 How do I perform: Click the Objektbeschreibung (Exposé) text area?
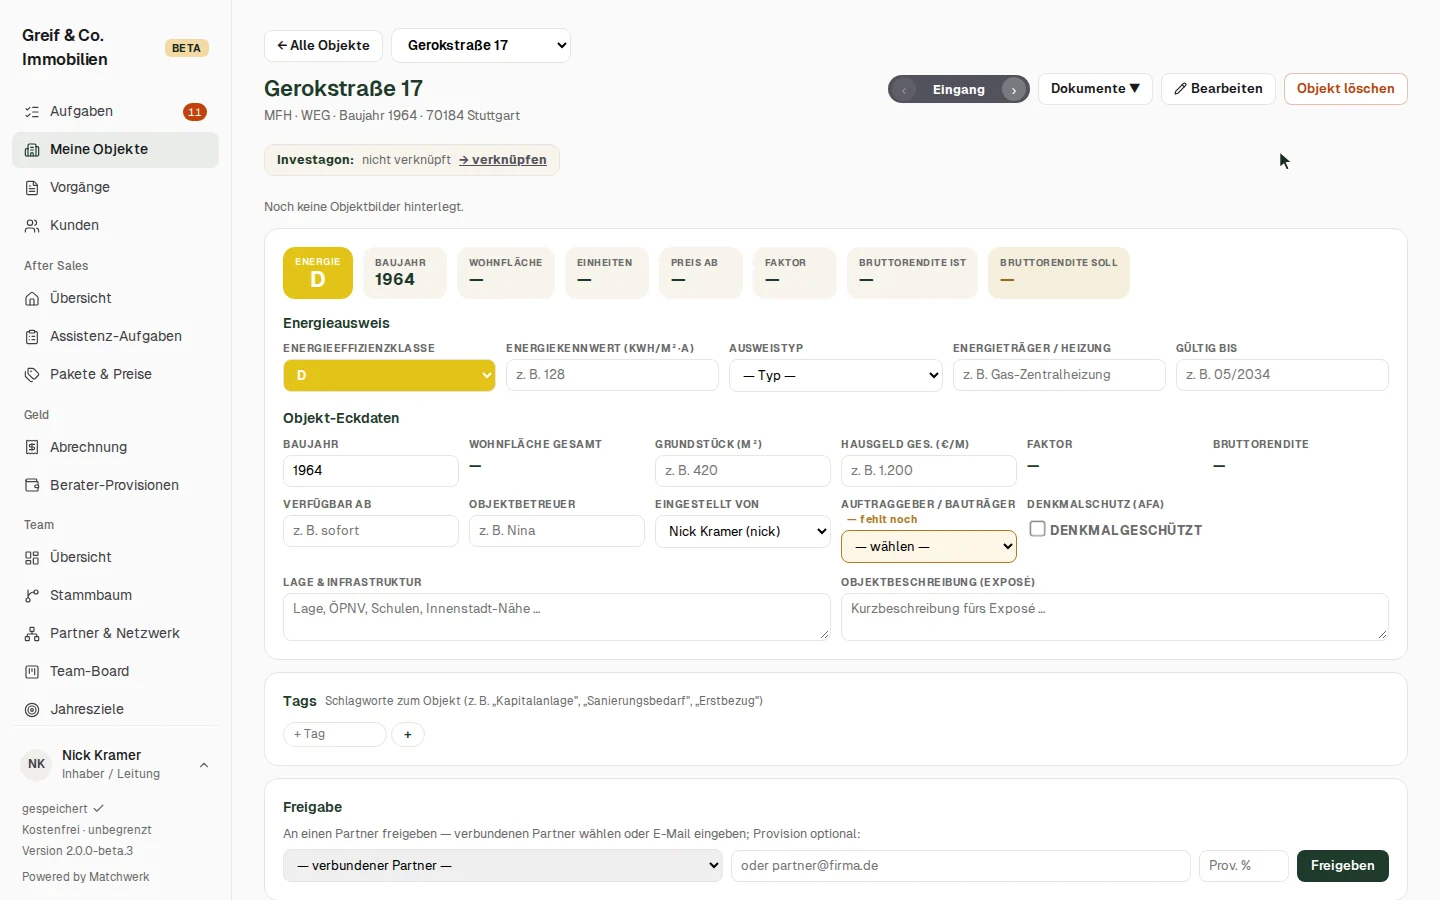click(1115, 617)
